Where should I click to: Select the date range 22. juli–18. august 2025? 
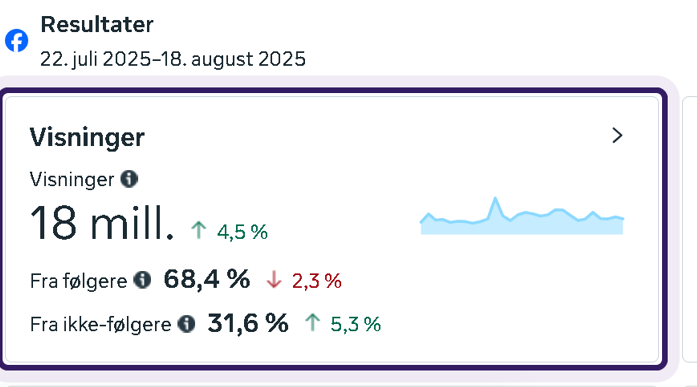point(173,59)
